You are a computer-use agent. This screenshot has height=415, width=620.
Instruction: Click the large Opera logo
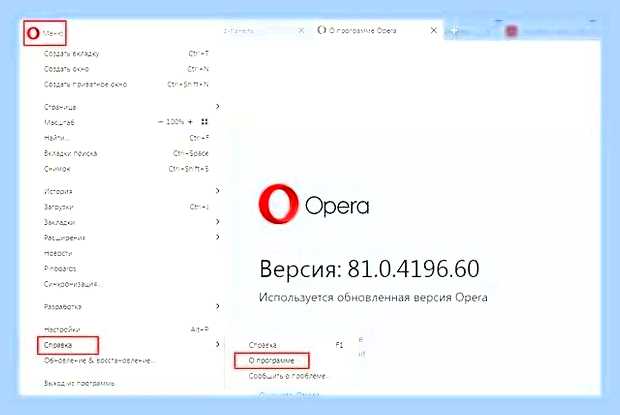coord(278,204)
